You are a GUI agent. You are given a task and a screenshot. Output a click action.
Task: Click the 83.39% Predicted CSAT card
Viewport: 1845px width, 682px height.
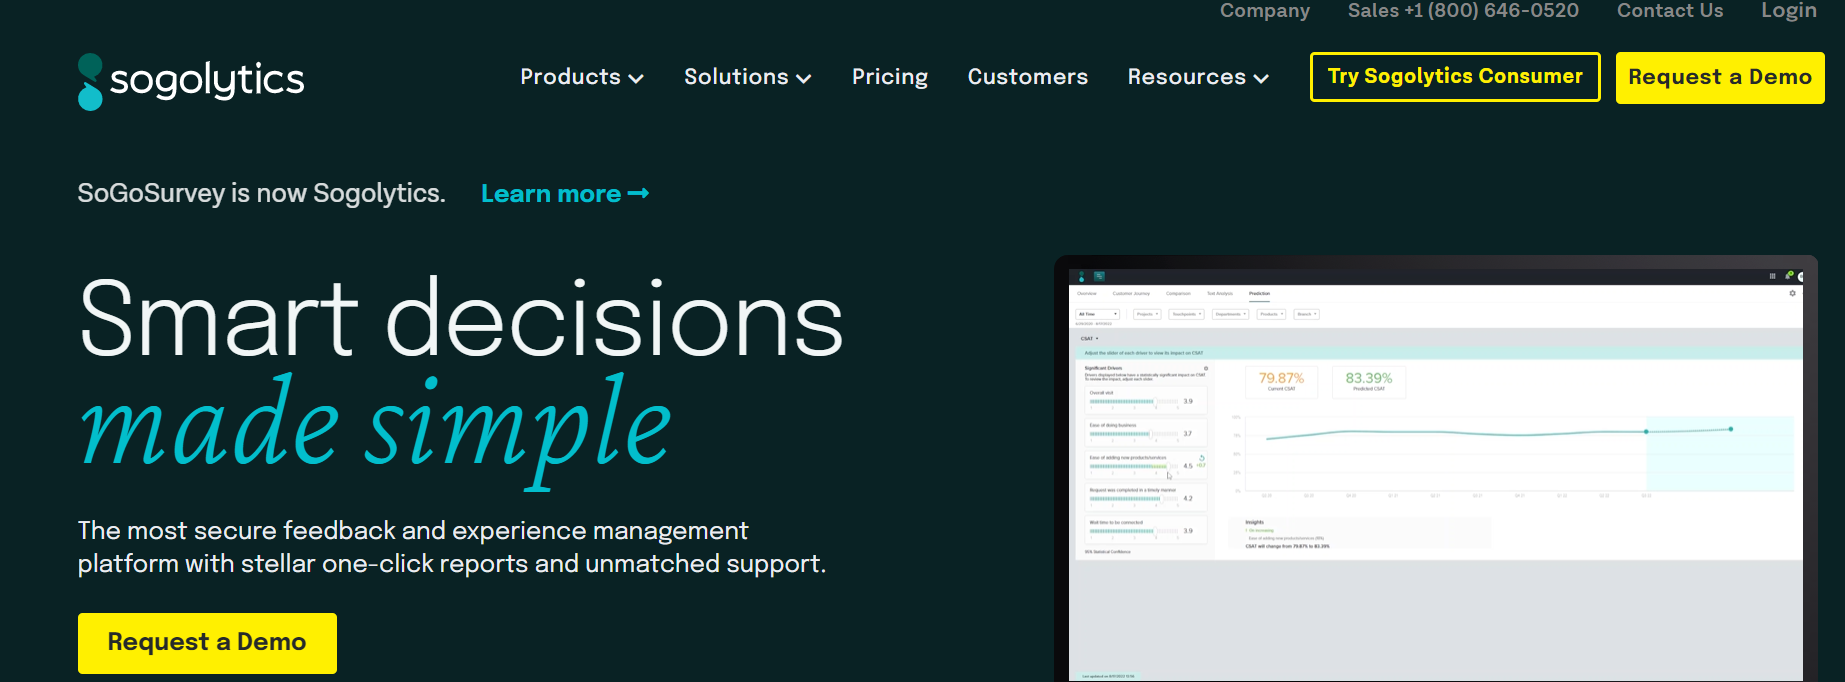pos(1368,382)
